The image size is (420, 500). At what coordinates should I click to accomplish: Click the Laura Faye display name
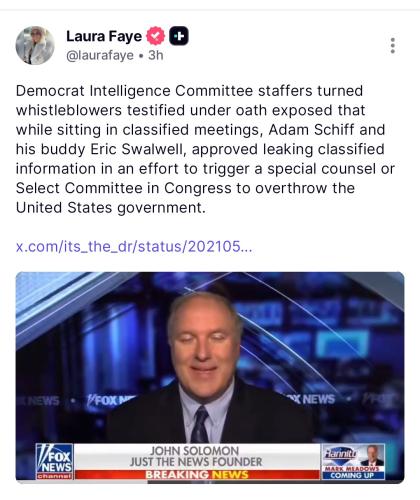click(104, 36)
